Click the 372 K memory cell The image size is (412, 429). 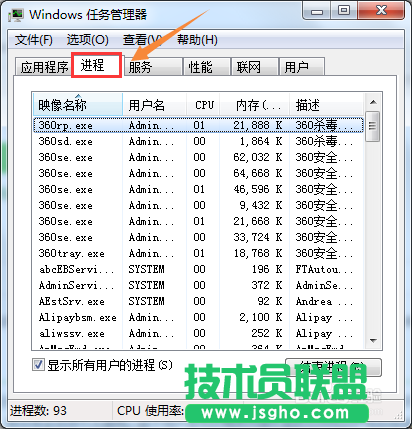(x=267, y=285)
